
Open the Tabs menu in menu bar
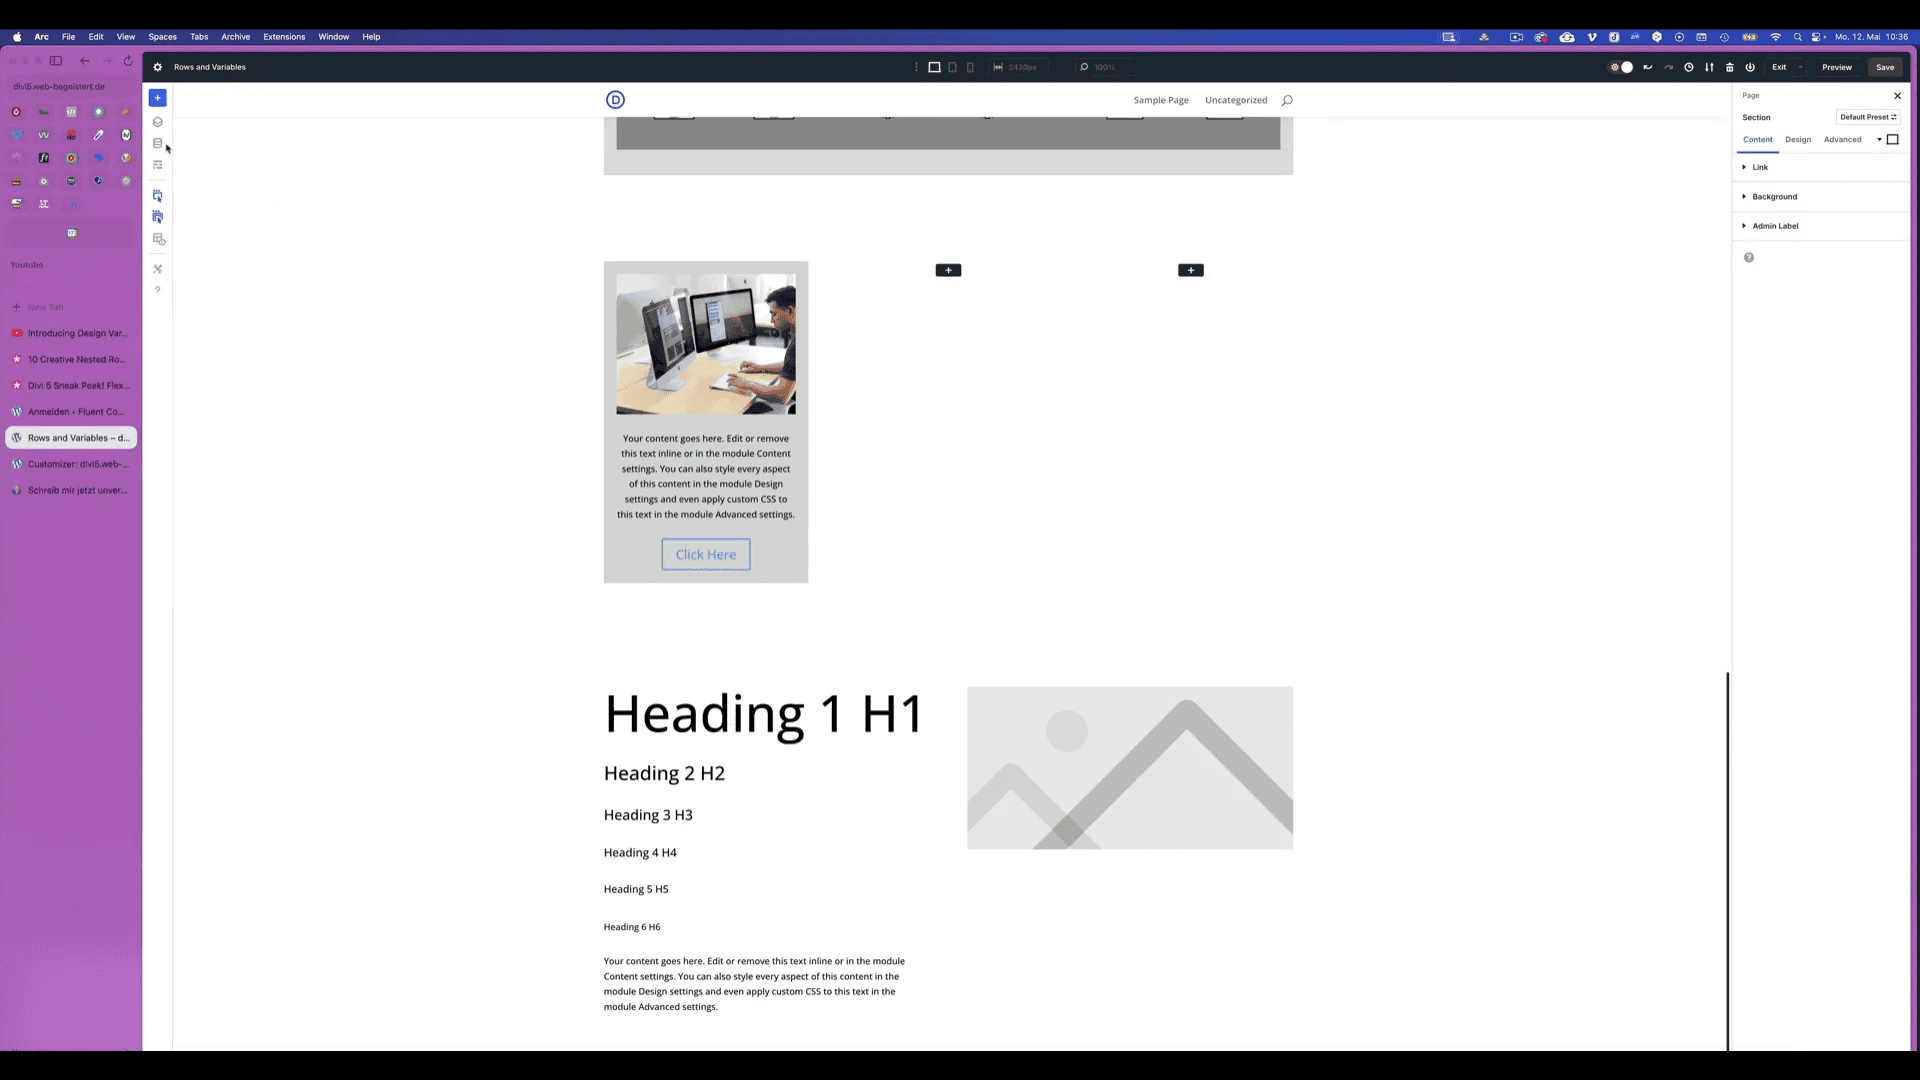pos(199,37)
